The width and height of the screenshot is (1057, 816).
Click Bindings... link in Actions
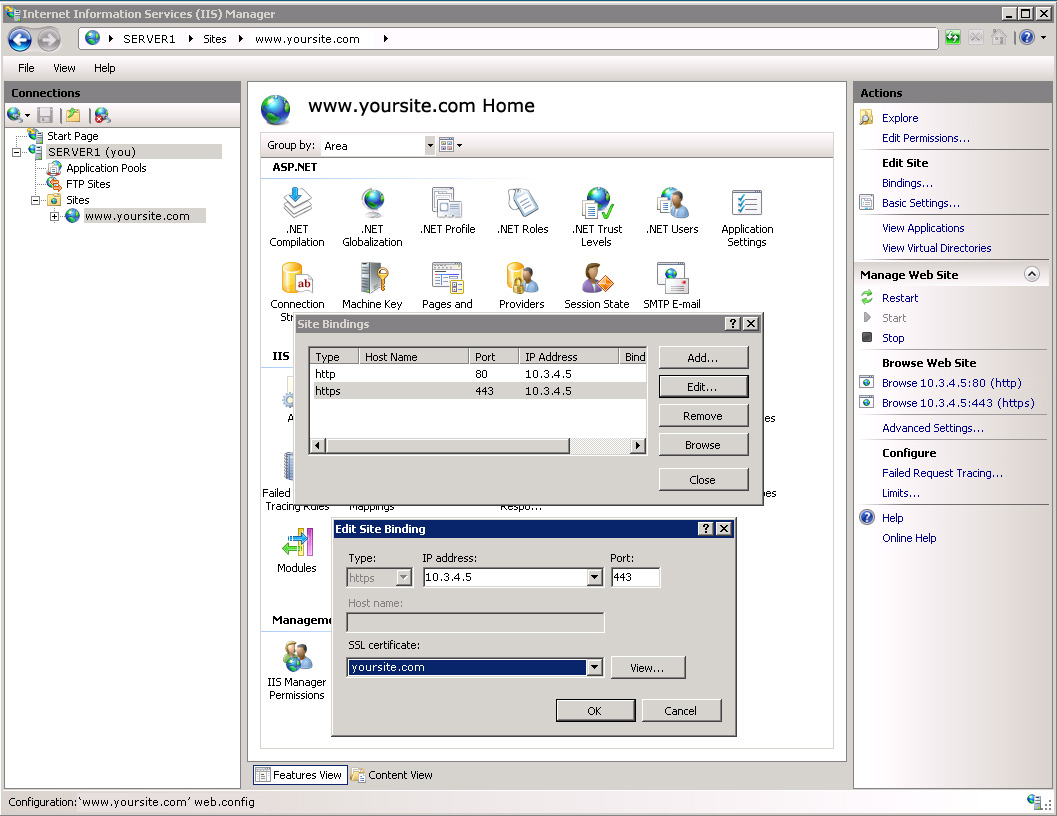pos(907,183)
